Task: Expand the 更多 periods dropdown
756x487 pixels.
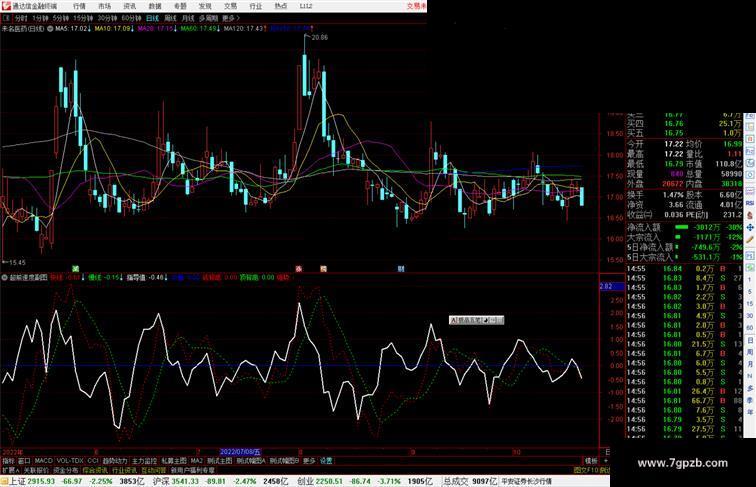Action: pos(230,18)
